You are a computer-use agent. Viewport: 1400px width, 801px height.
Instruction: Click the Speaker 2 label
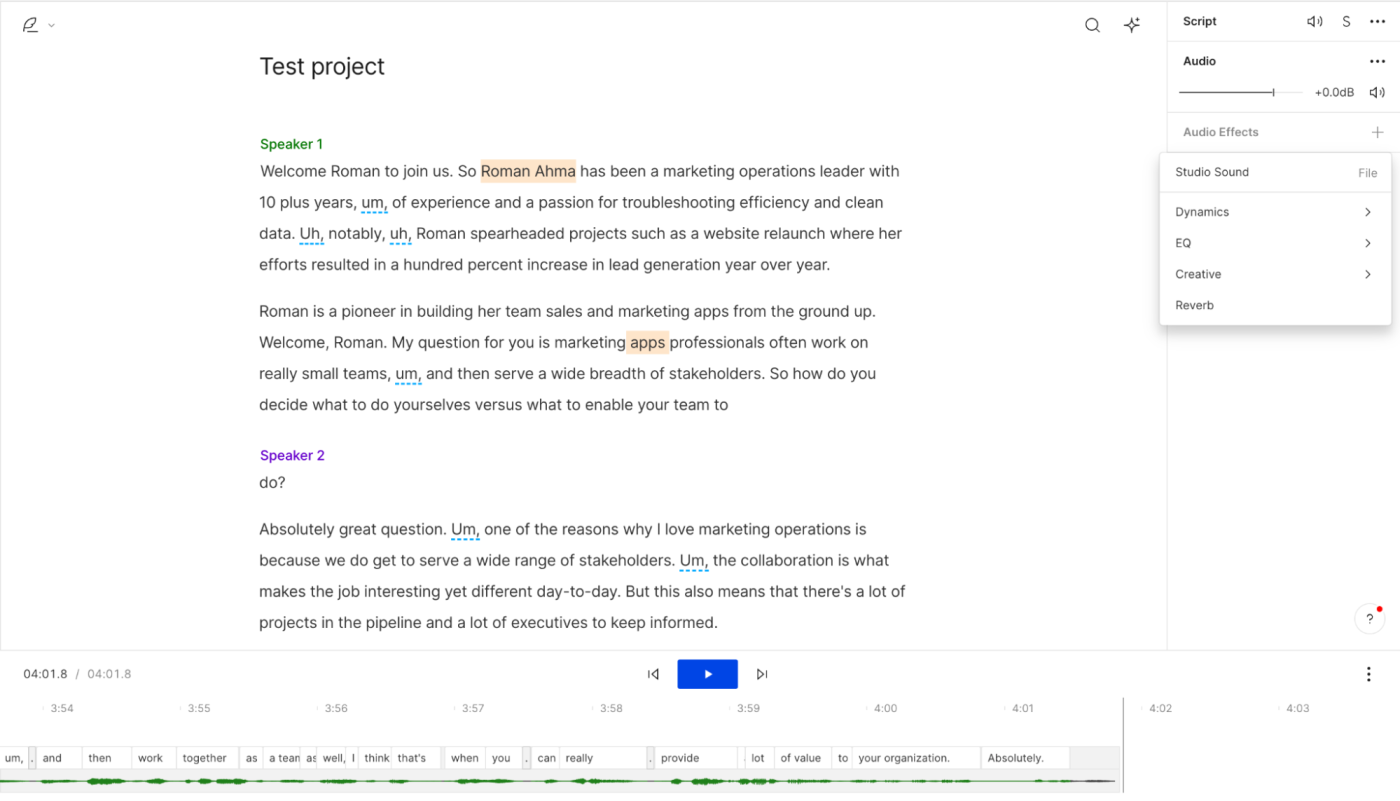292,455
